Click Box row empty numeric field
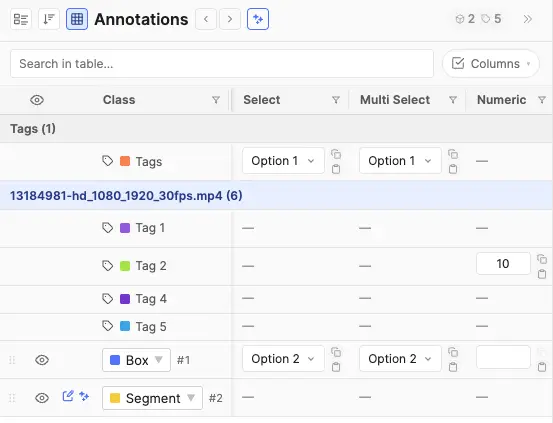This screenshot has width=553, height=423. [503, 357]
